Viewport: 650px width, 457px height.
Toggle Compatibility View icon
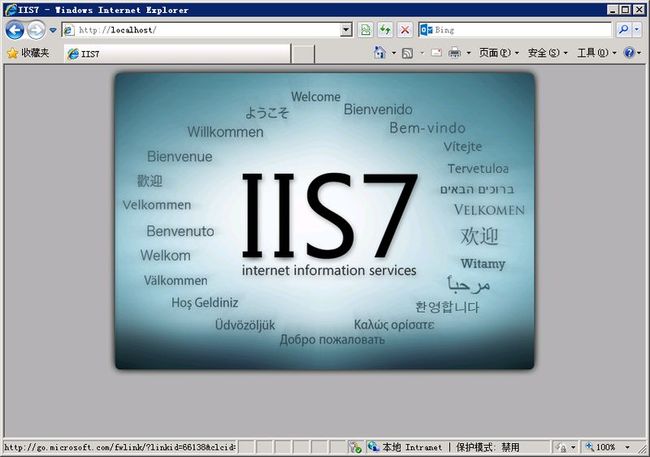click(365, 30)
